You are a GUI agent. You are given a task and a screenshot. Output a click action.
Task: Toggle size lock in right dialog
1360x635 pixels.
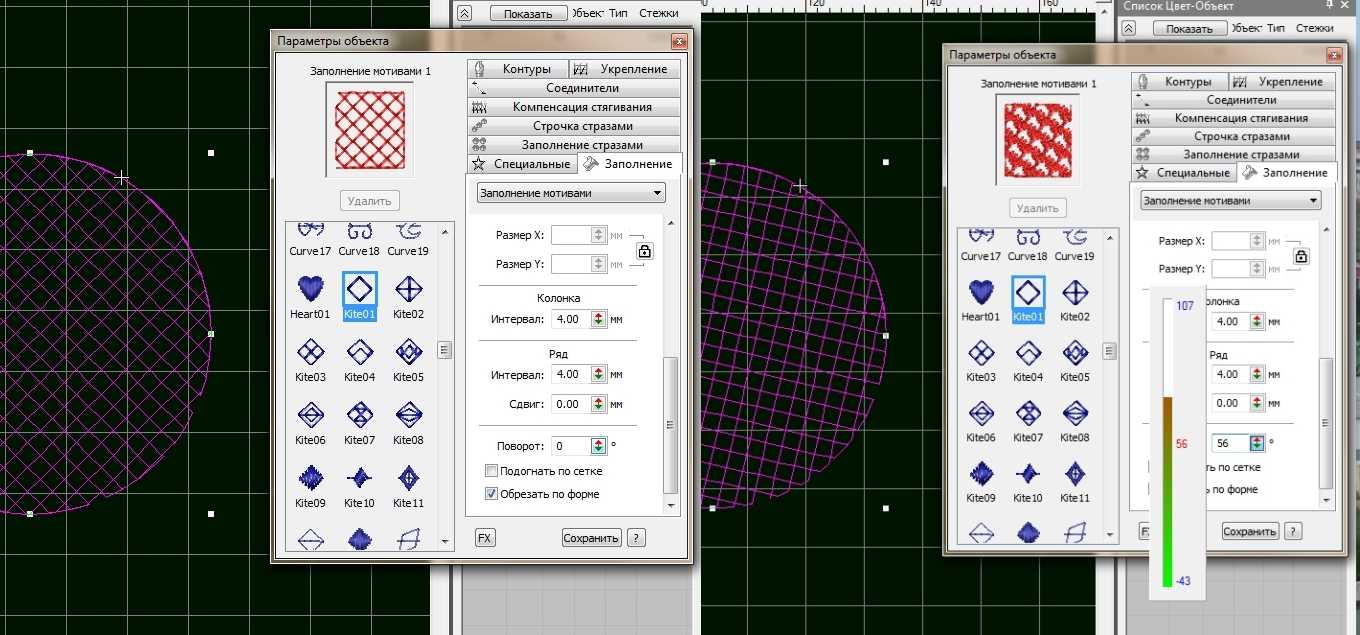tap(1300, 256)
